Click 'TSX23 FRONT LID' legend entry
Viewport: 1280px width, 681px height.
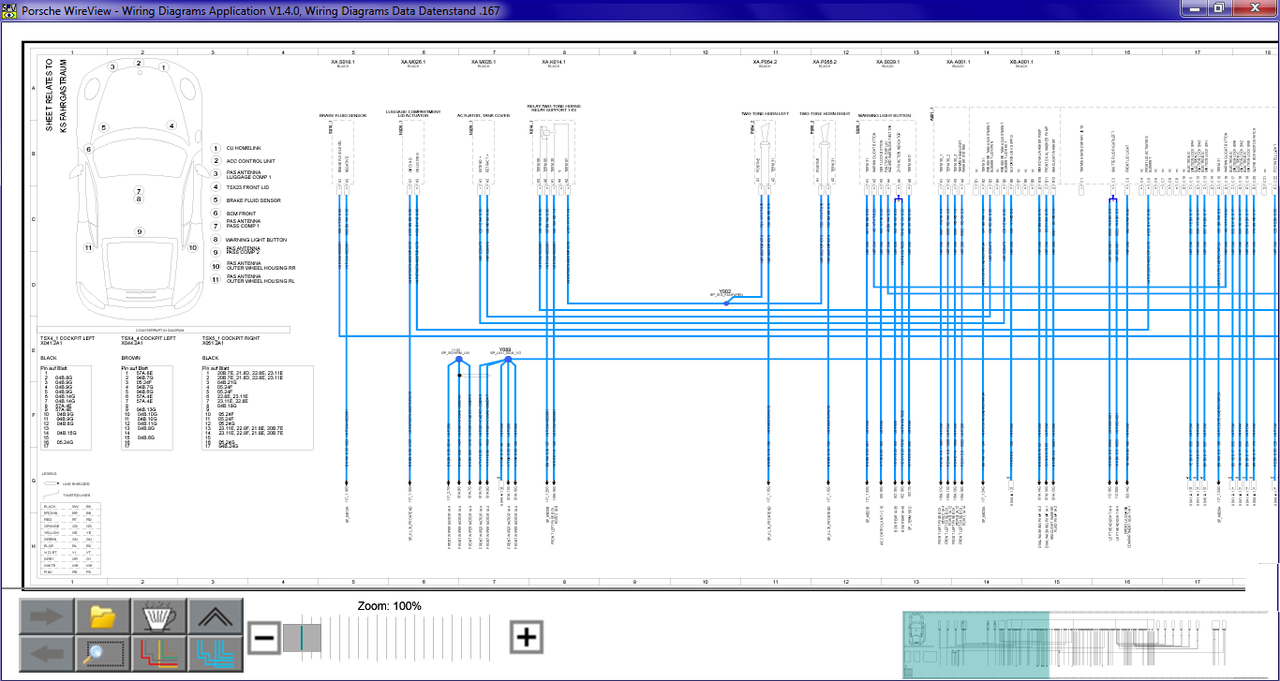(x=250, y=187)
